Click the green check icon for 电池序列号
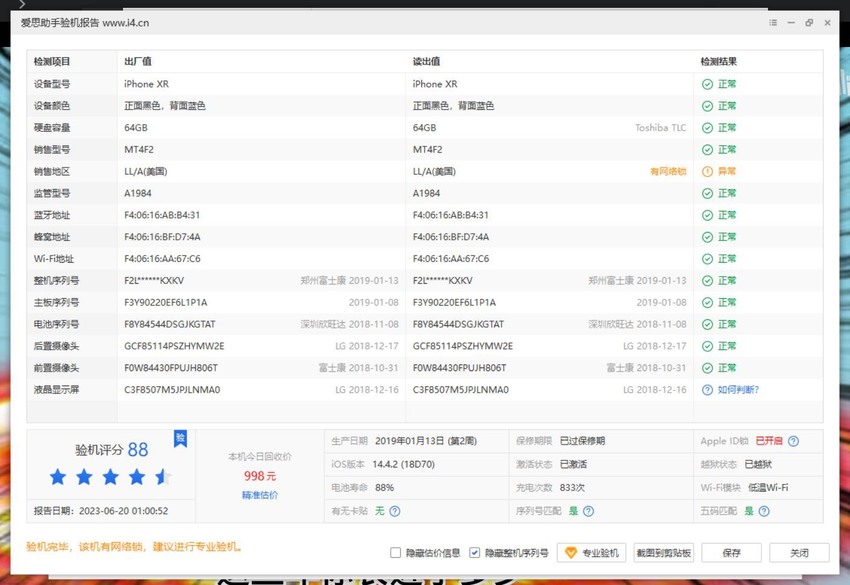 pyautogui.click(x=707, y=325)
